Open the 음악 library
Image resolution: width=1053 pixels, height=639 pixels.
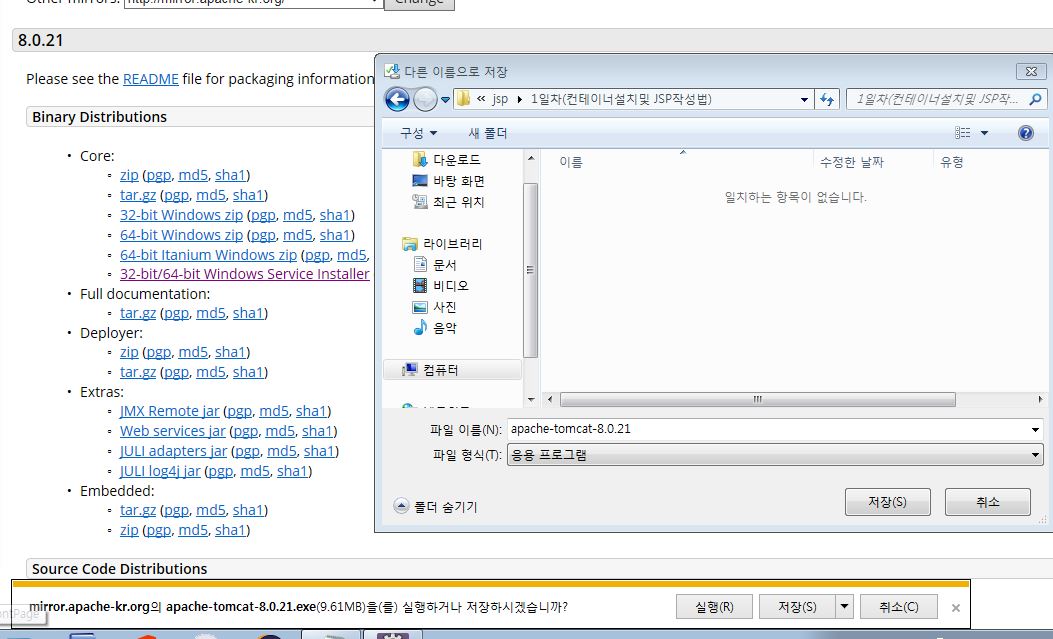point(434,328)
